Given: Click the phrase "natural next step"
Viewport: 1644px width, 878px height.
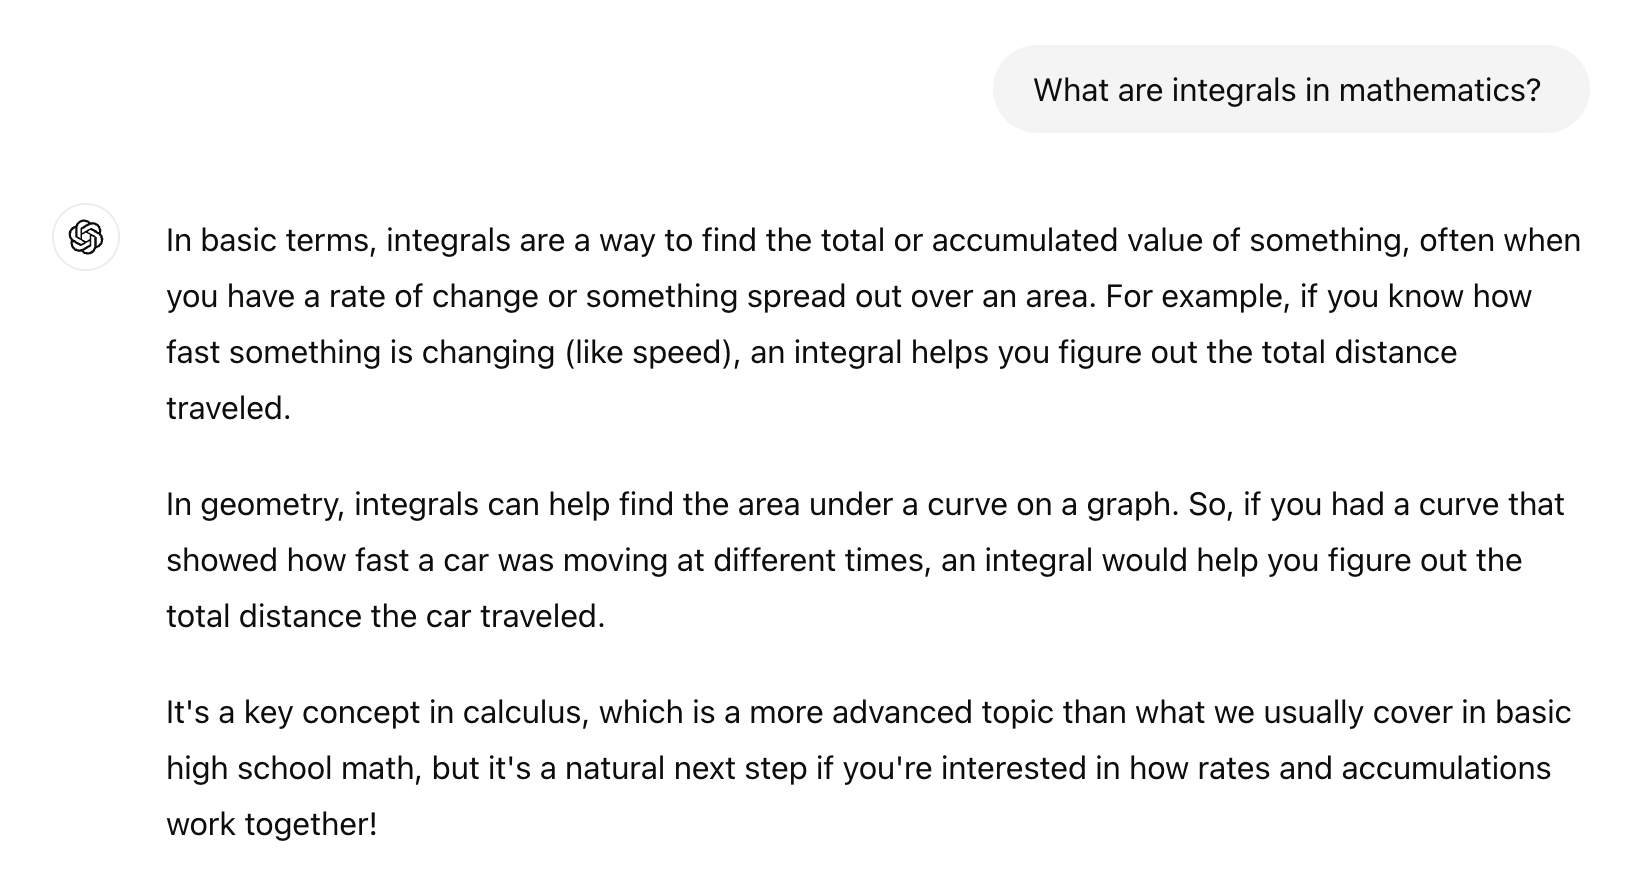Looking at the screenshot, I should 685,769.
